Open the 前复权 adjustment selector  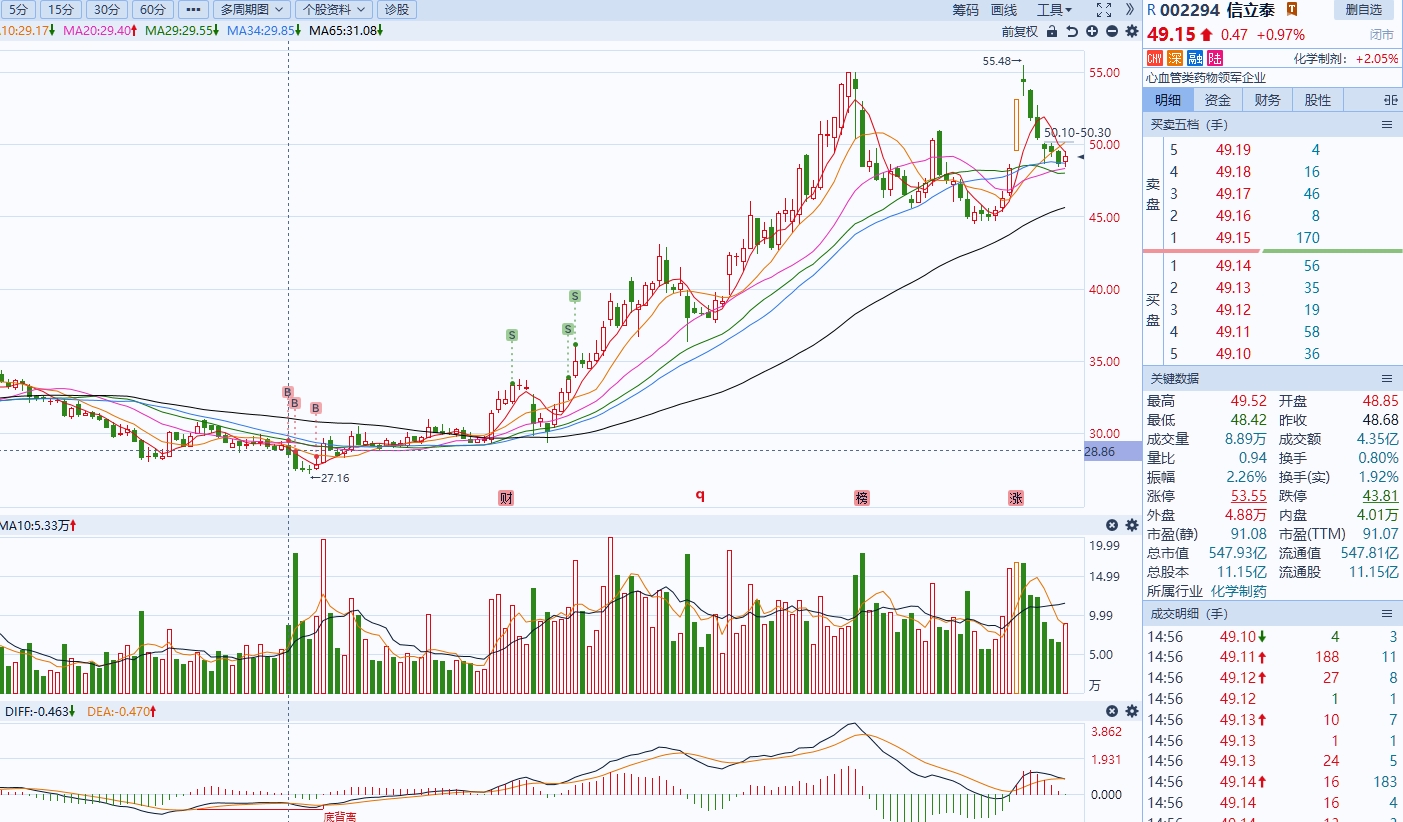[x=1020, y=31]
